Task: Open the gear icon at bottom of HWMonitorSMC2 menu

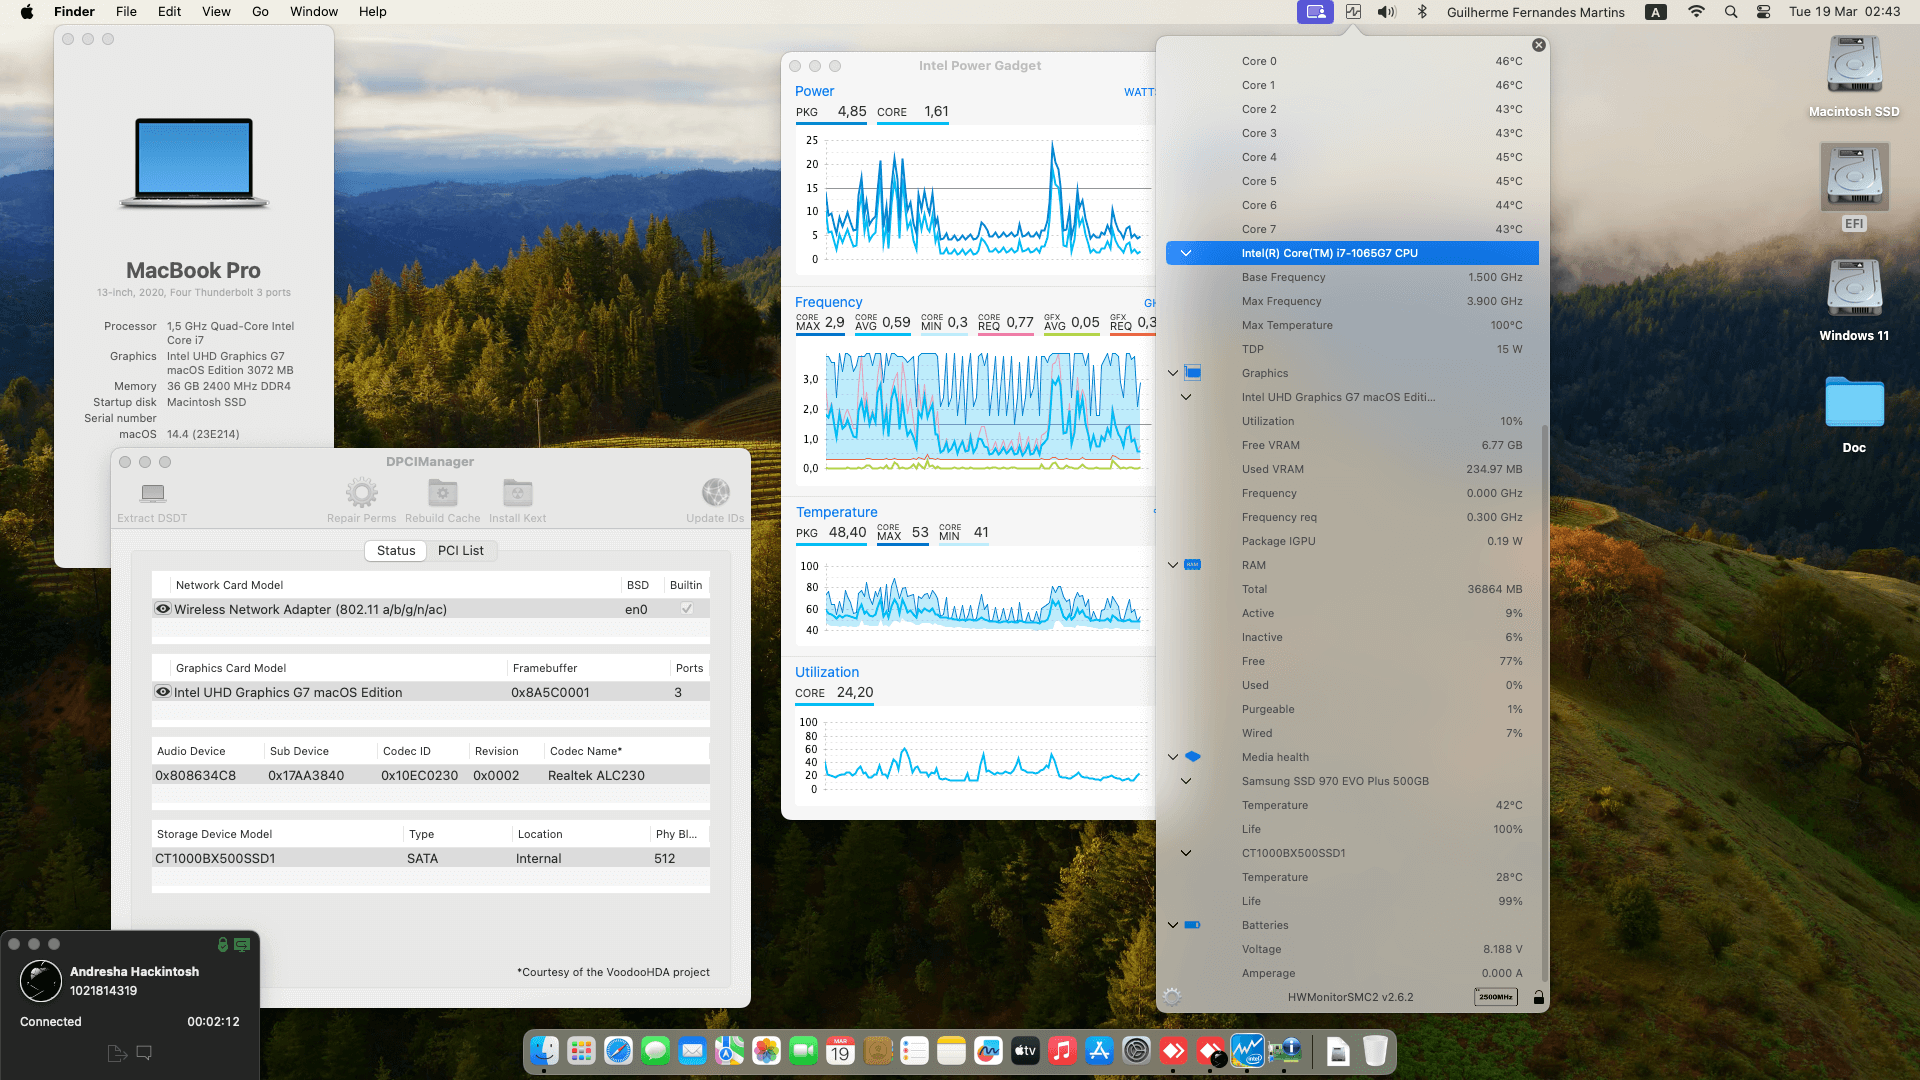Action: 1170,997
